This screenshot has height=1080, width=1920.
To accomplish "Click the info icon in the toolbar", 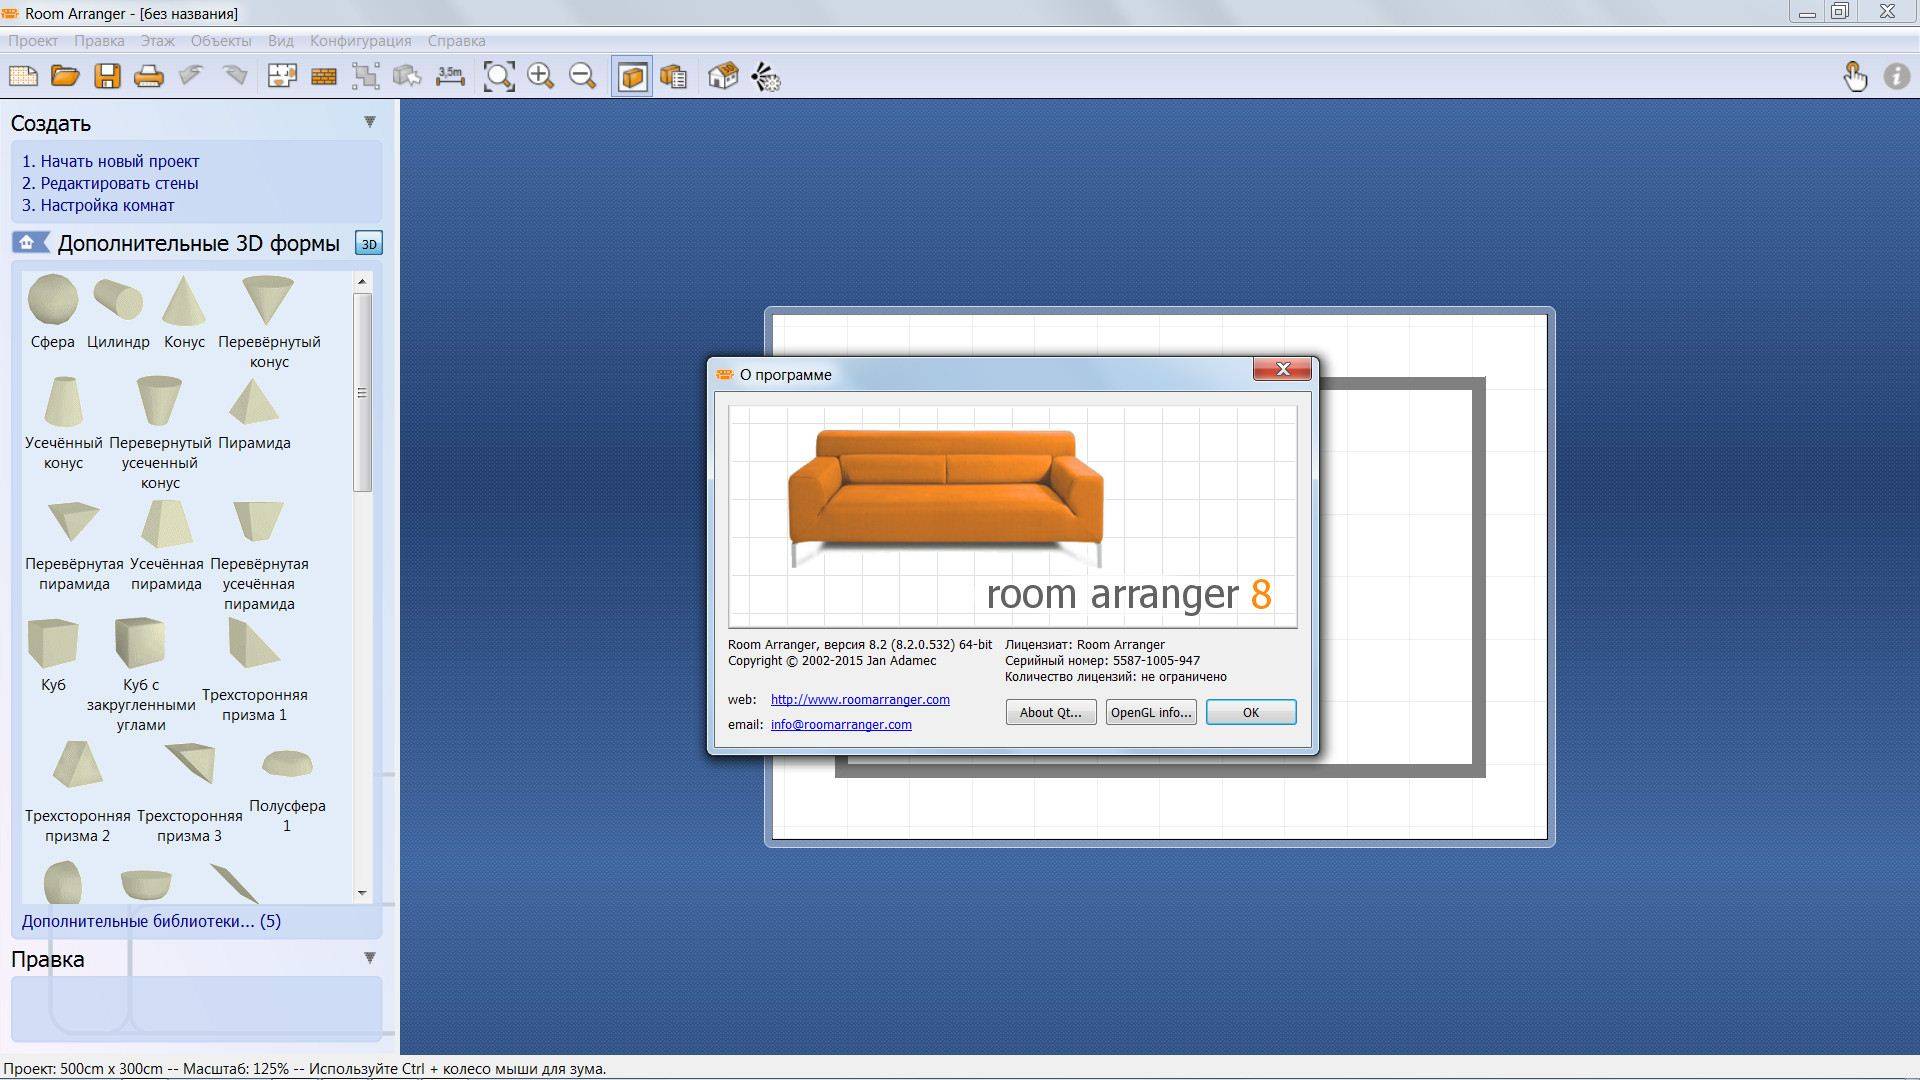I will [1896, 76].
